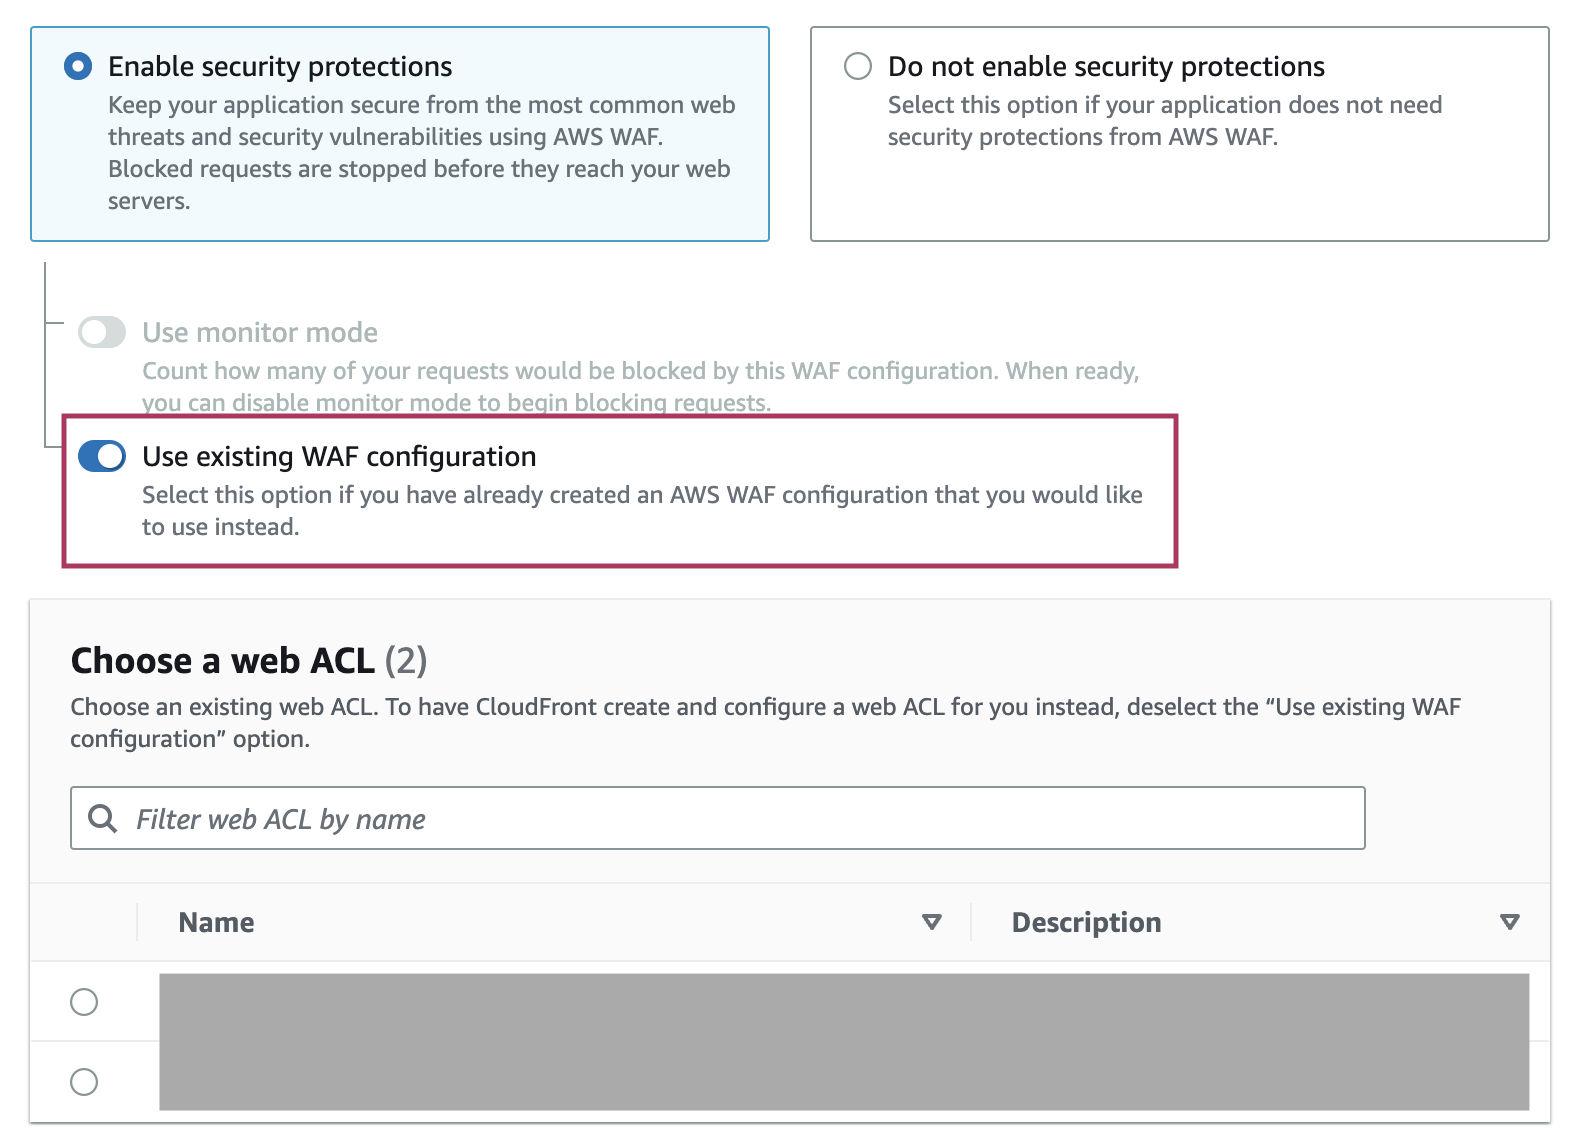Click the magnifier search icon
1580x1148 pixels.
tap(102, 818)
